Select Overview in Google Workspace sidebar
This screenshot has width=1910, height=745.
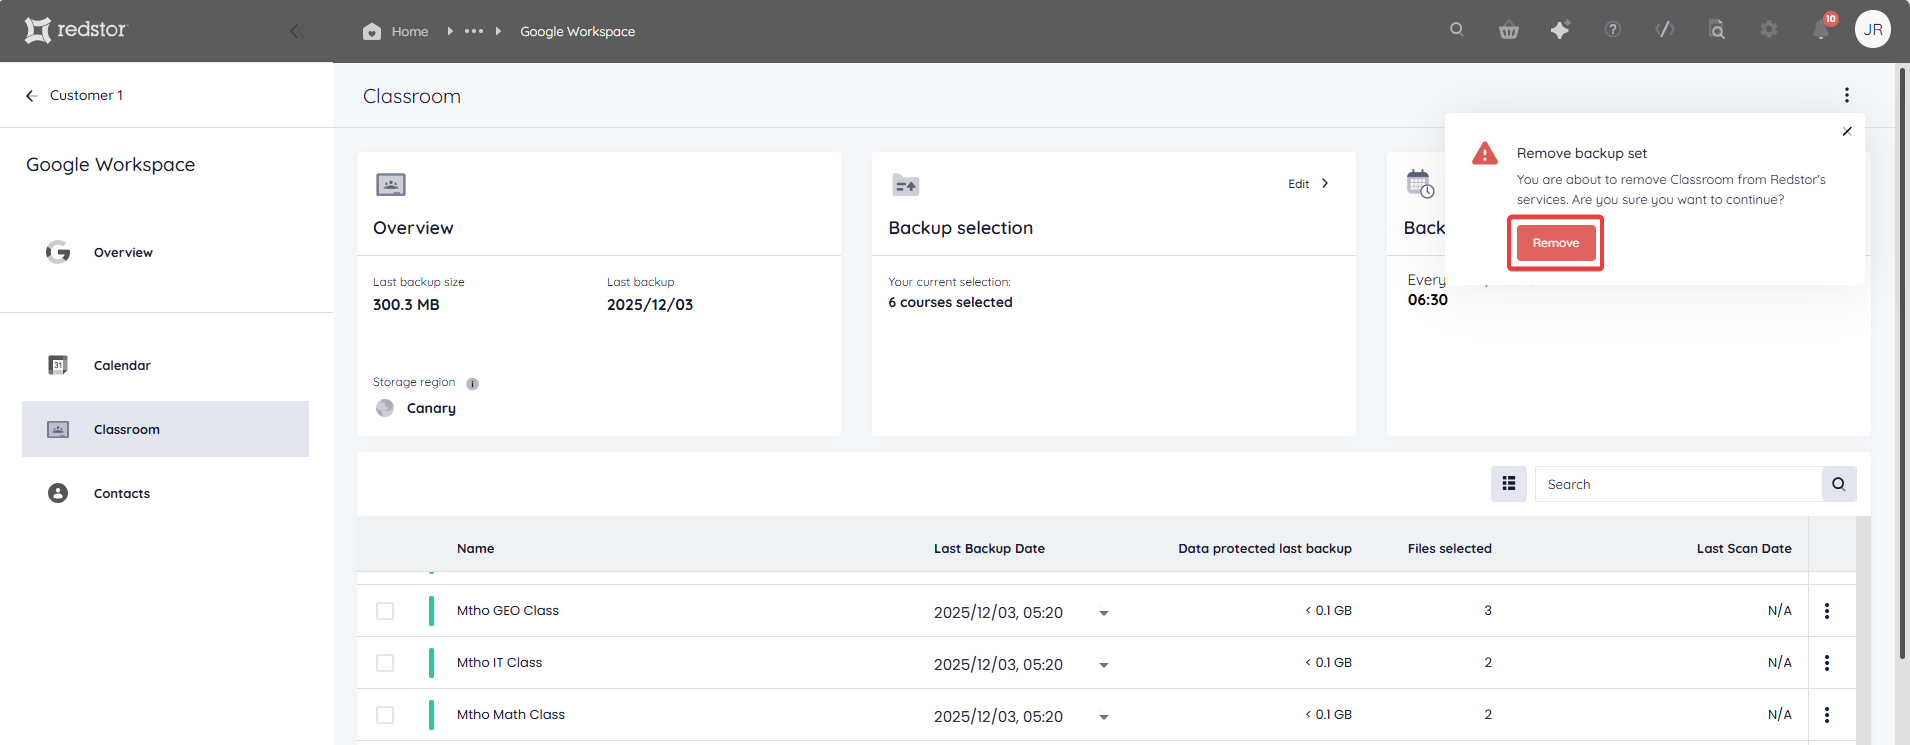click(x=165, y=252)
